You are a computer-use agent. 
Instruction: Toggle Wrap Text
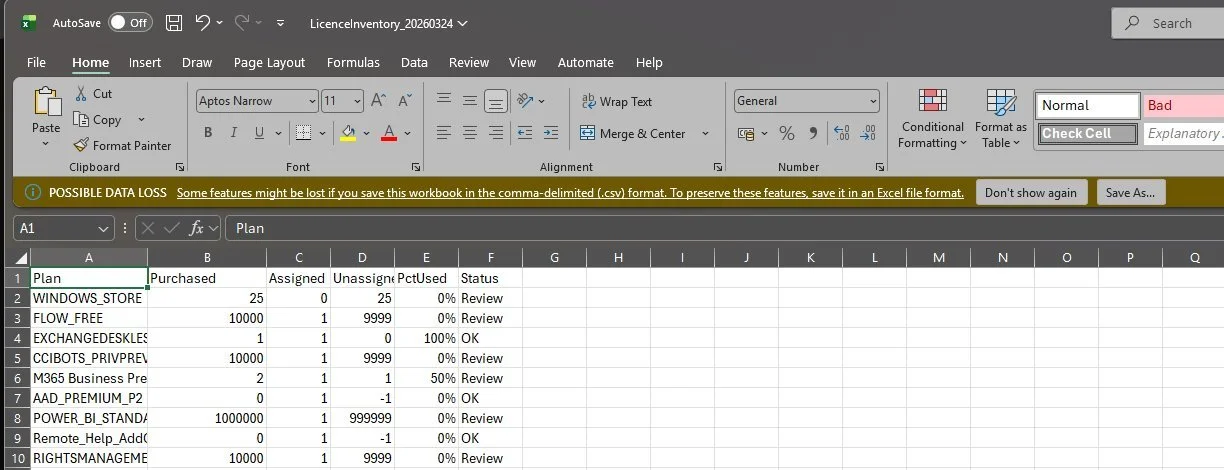point(617,101)
